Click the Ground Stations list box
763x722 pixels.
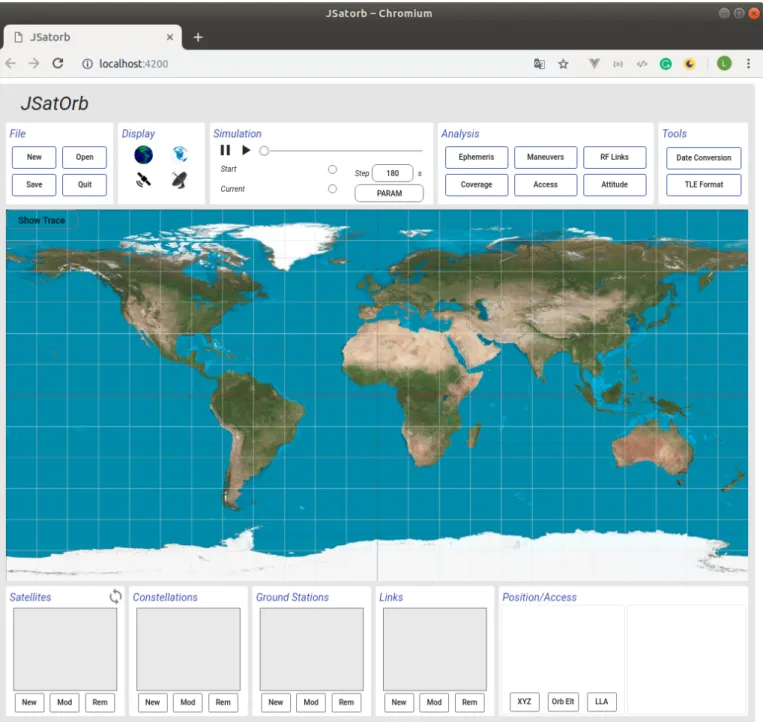(311, 649)
